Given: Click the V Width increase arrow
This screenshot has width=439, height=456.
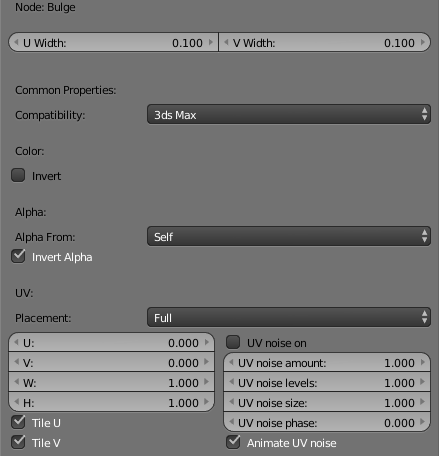Looking at the screenshot, I should coord(423,42).
